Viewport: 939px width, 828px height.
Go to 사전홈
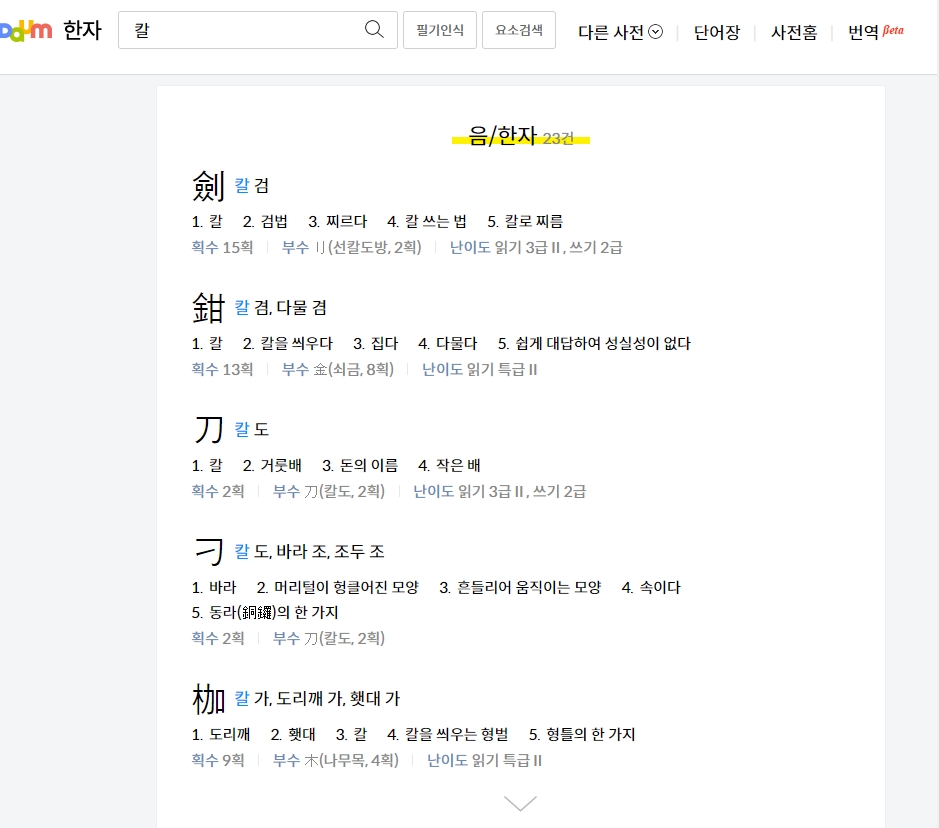[x=794, y=32]
